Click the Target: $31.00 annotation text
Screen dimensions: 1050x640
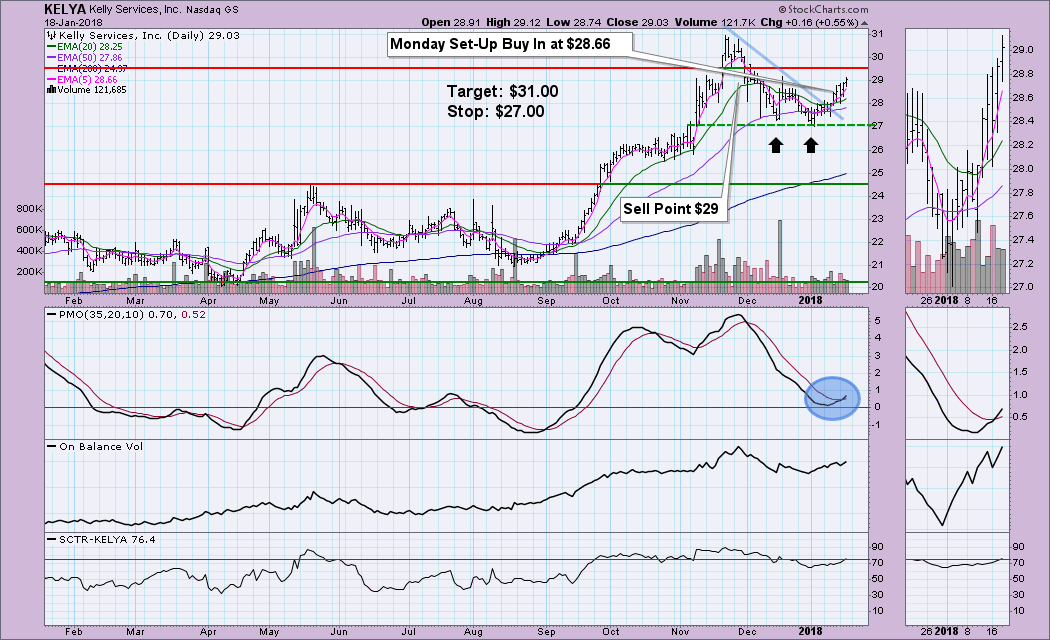502,91
